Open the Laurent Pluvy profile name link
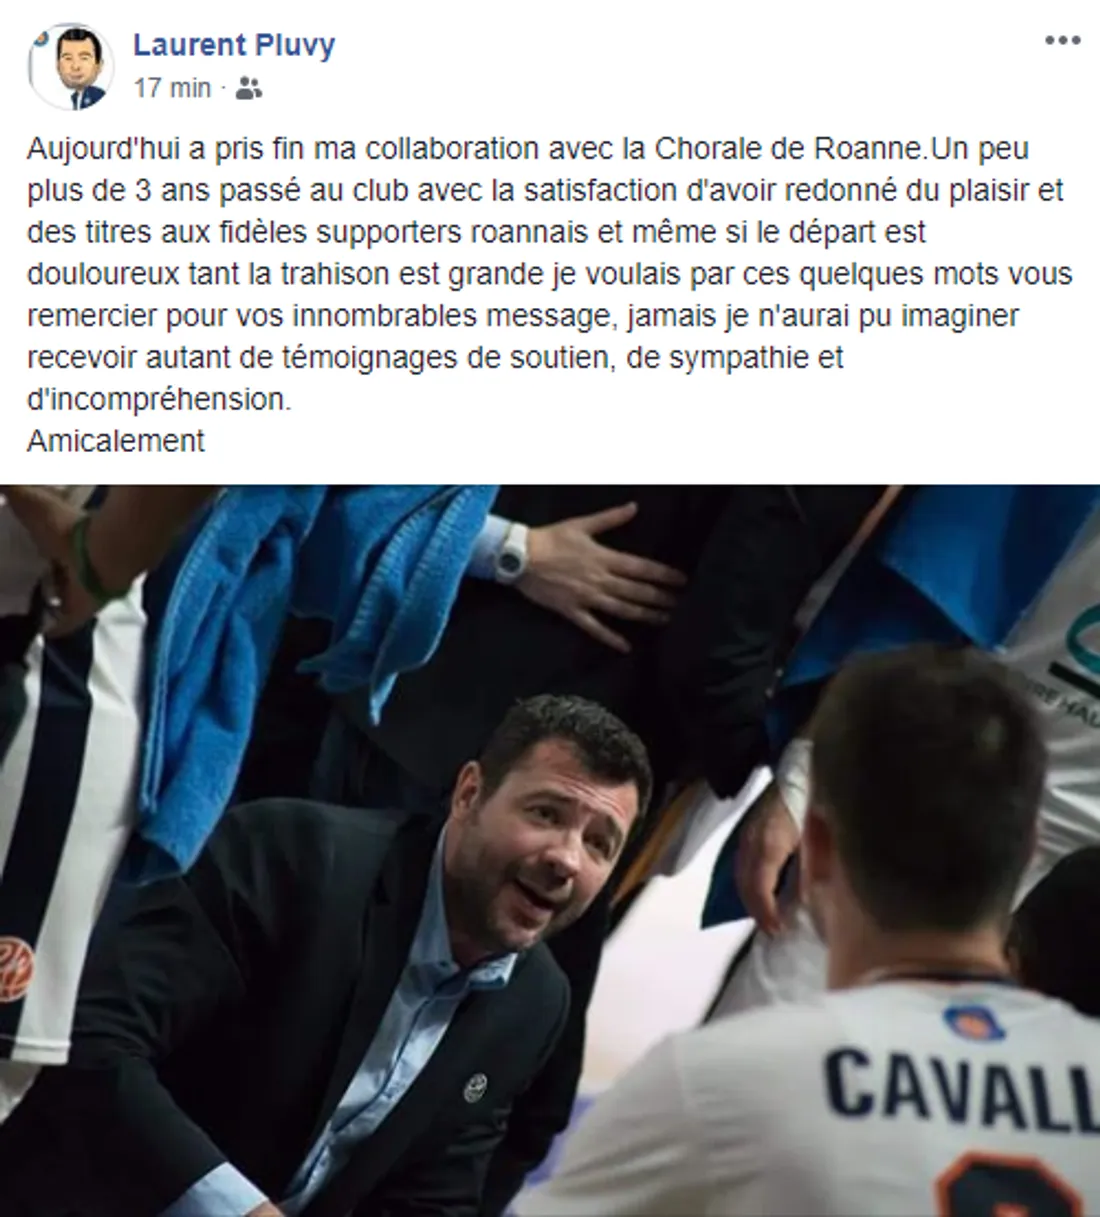The width and height of the screenshot is (1100, 1217). [x=235, y=45]
